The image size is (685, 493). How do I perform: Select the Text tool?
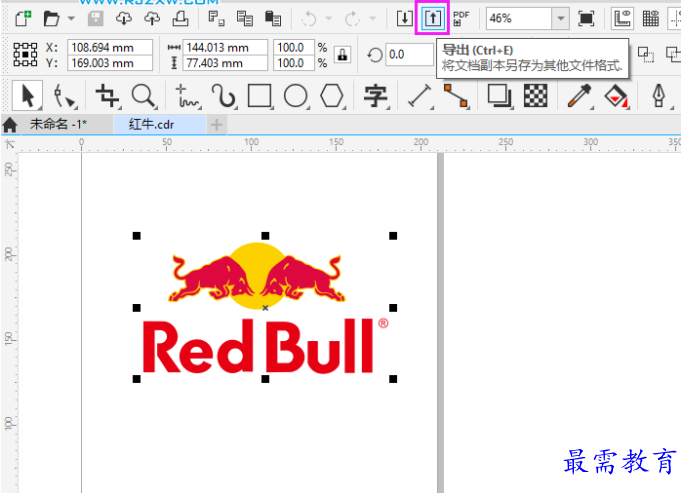pyautogui.click(x=376, y=96)
